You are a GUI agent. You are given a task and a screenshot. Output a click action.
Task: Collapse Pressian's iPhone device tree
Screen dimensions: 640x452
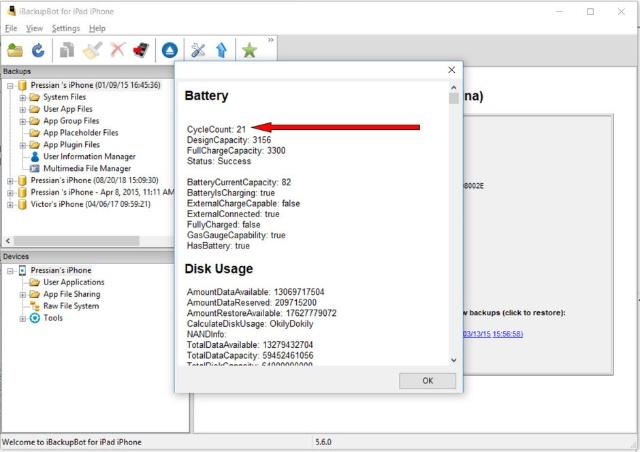10,271
